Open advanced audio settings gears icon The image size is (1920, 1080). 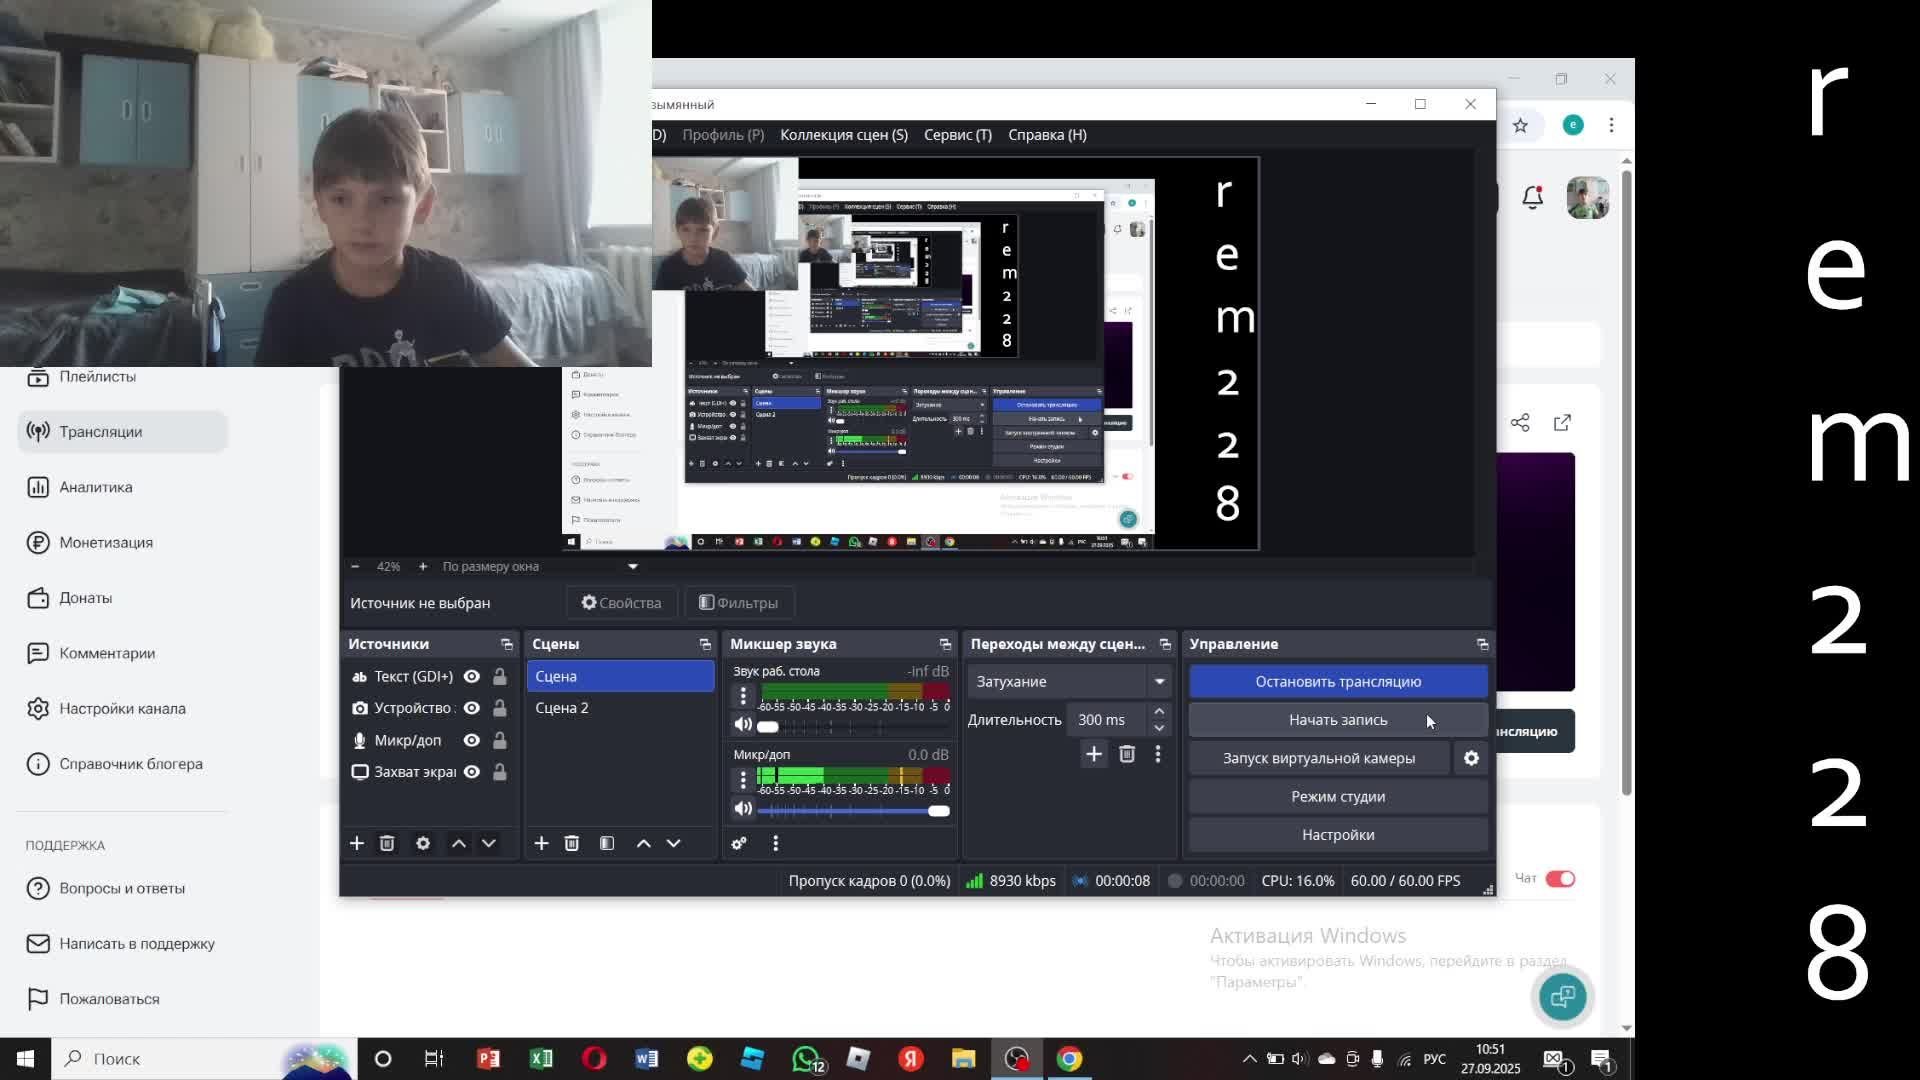[x=739, y=844]
